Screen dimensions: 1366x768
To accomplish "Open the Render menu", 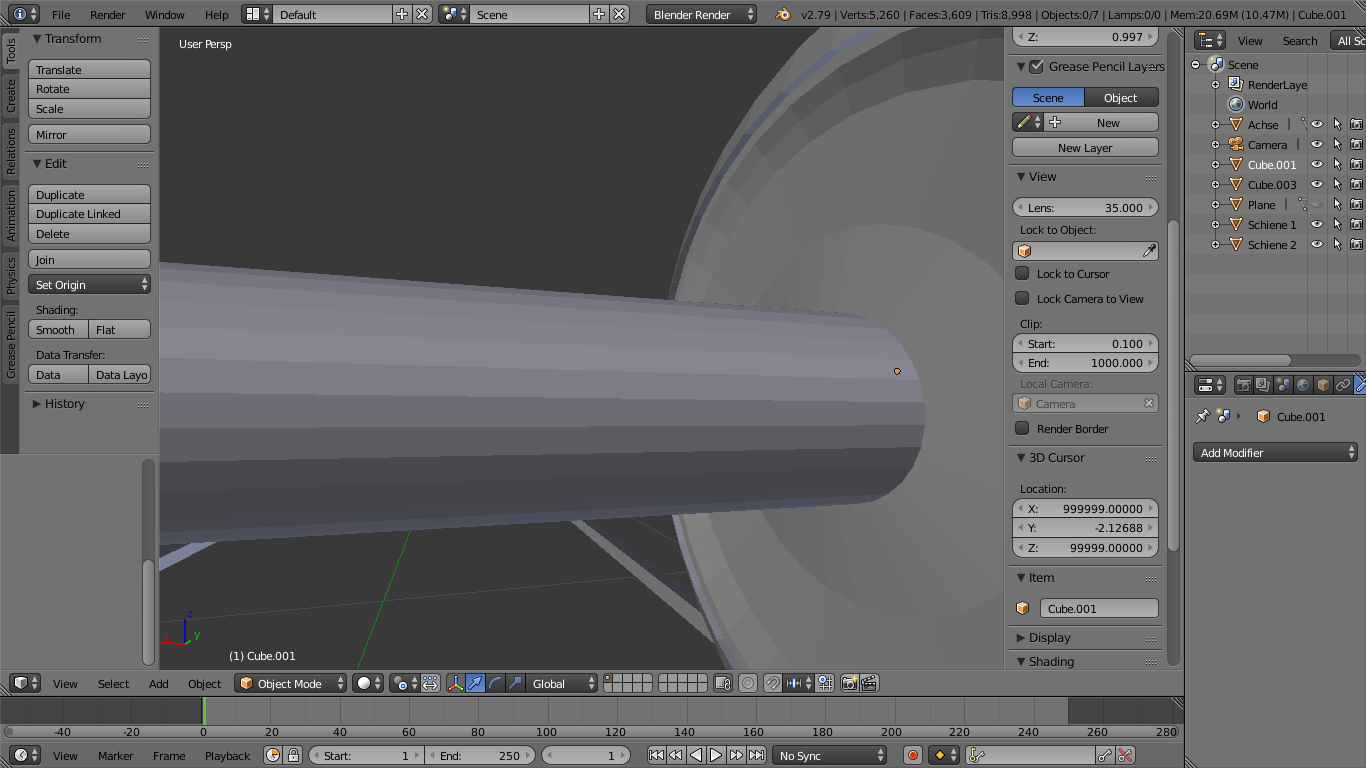I will (107, 15).
